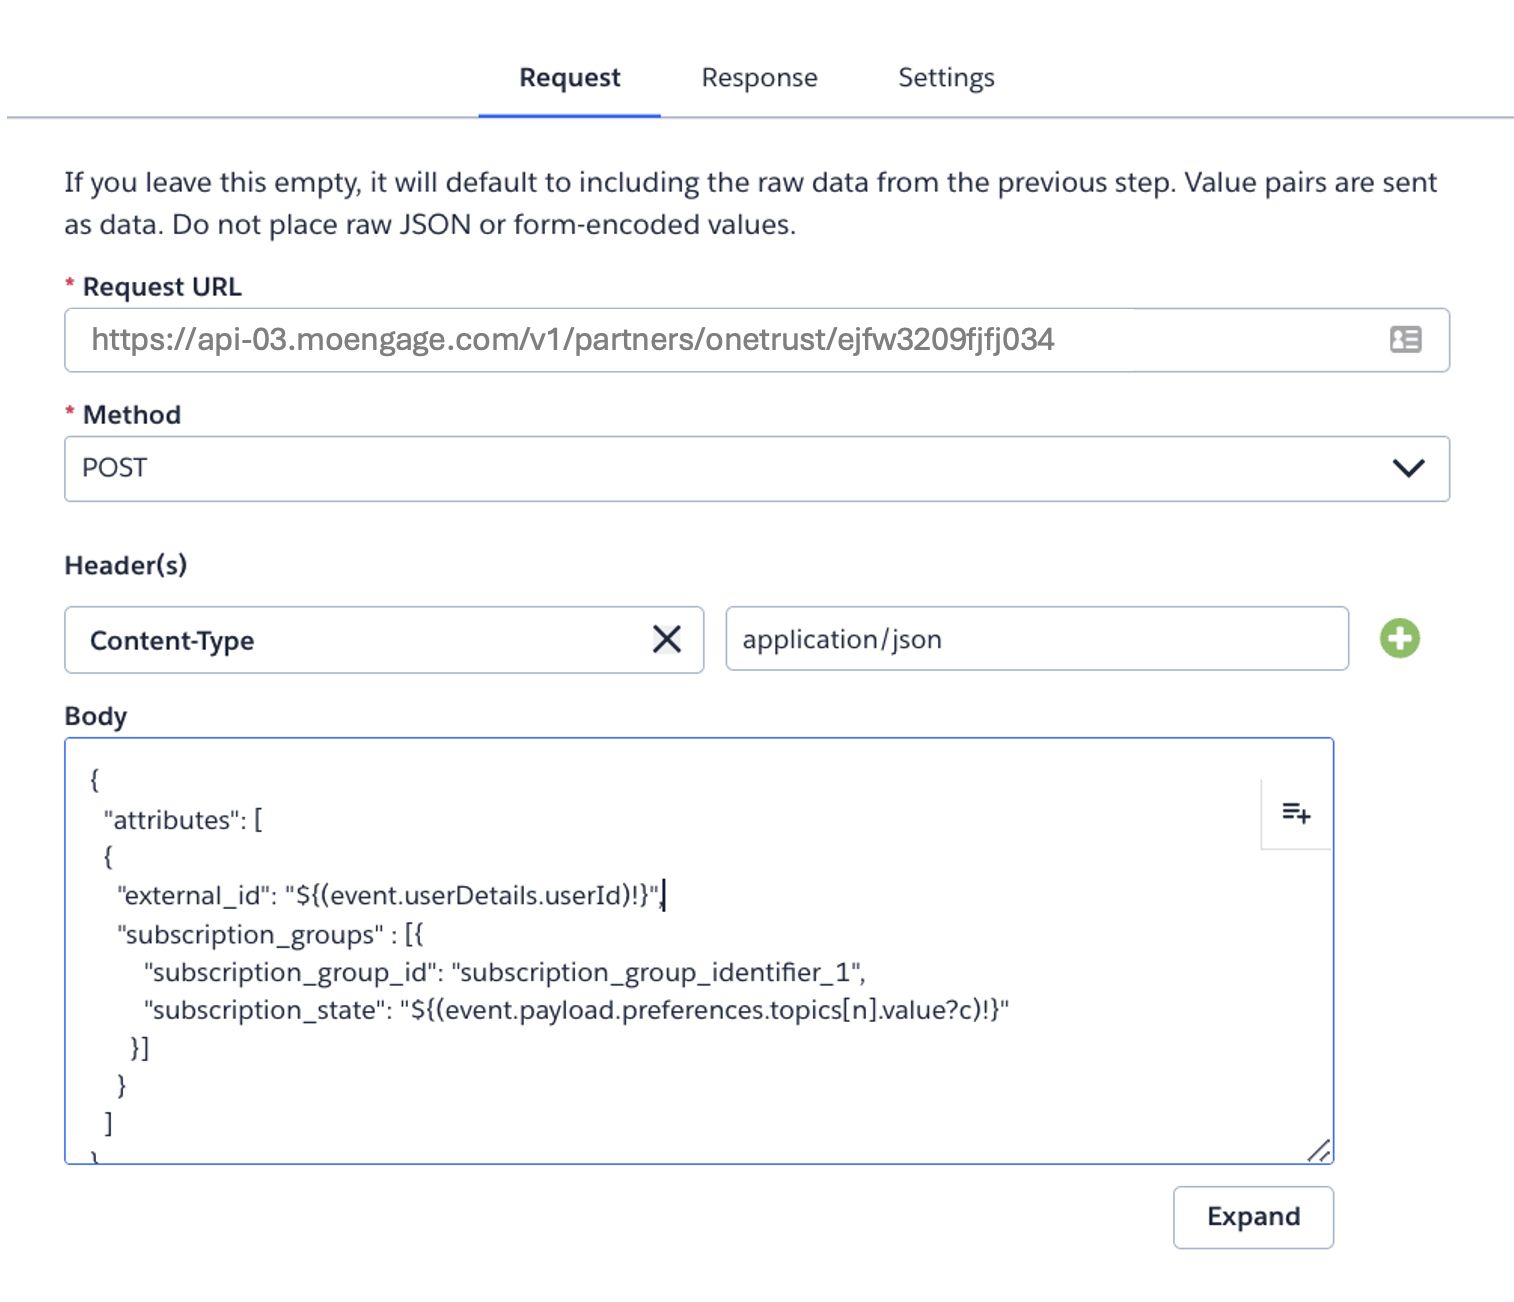Screen dimensions: 1514x1302
Task: Click the Expand button
Action: (x=1252, y=1217)
